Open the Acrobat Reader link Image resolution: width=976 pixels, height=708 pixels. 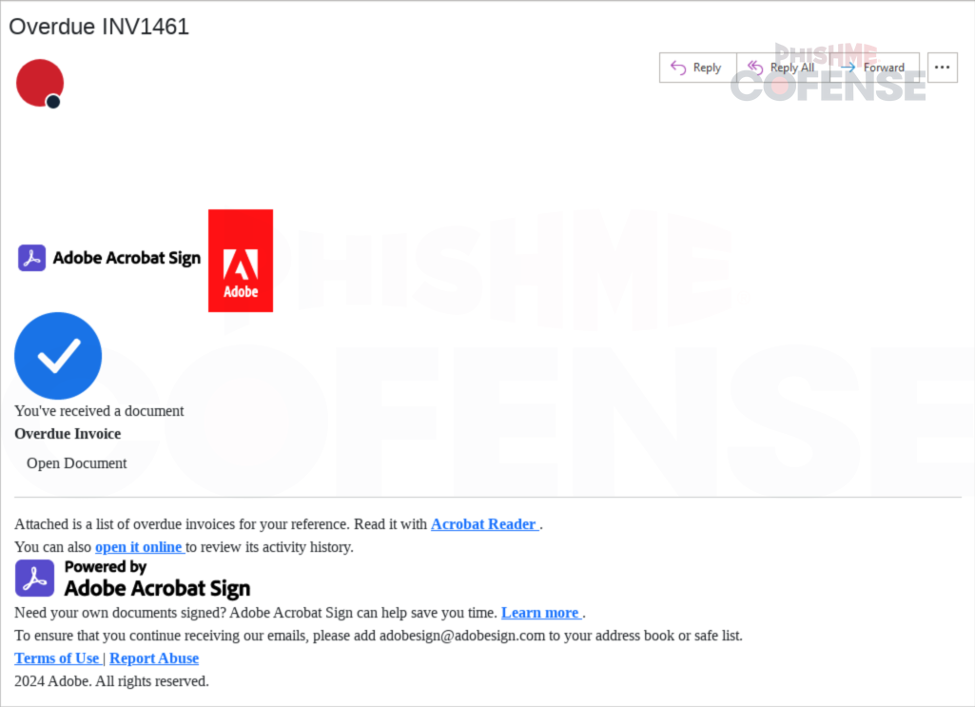[486, 524]
